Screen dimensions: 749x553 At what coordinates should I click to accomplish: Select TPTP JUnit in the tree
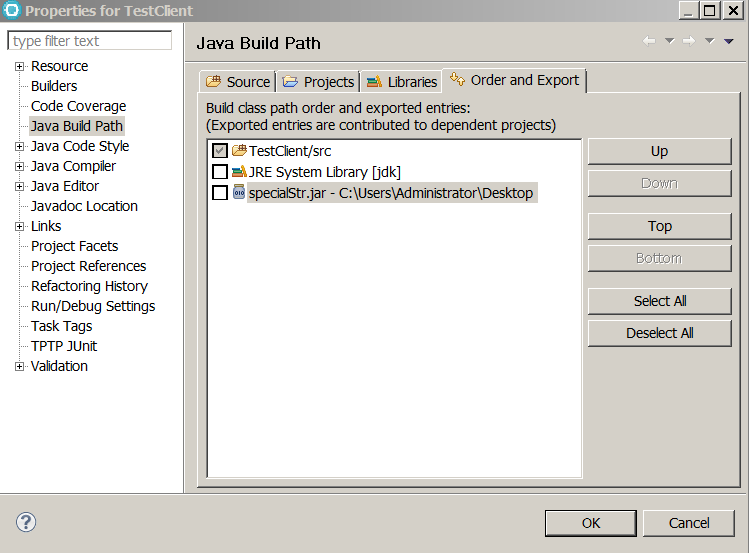click(64, 346)
